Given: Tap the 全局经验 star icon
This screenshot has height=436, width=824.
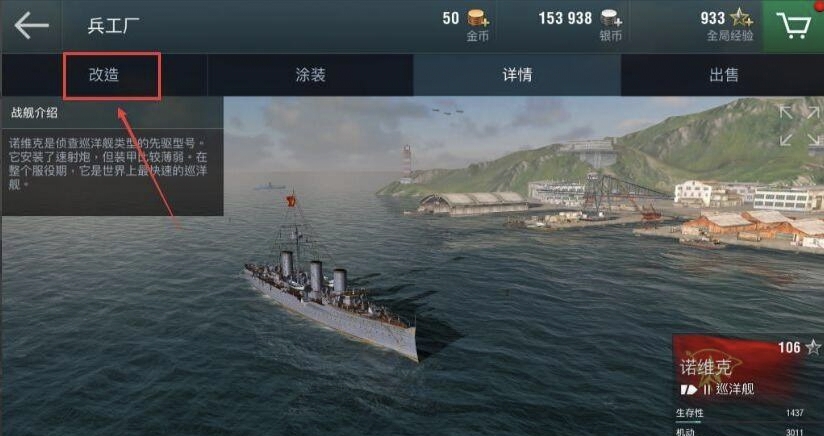Looking at the screenshot, I should (741, 18).
